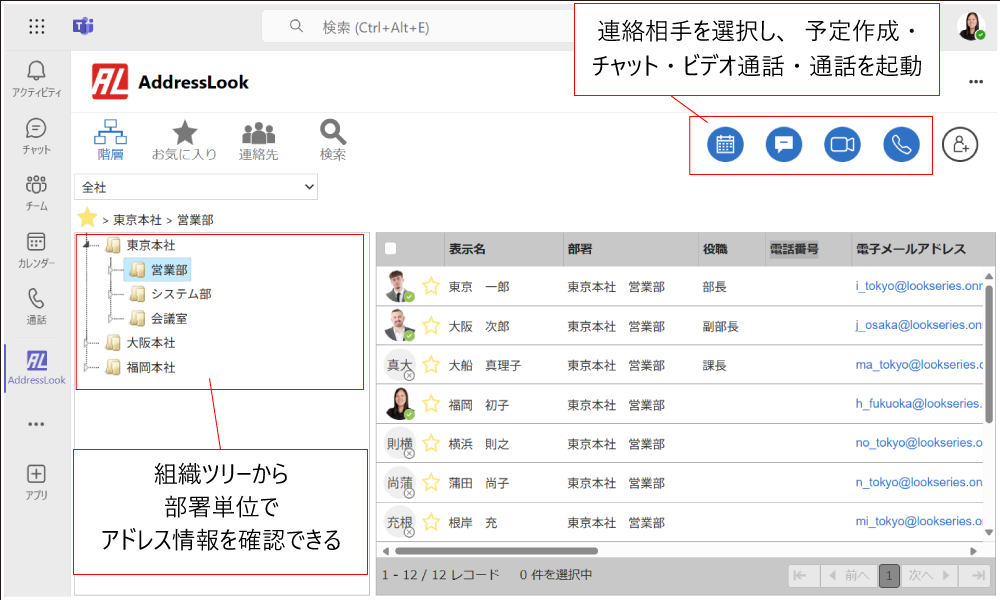Switch to the 検索 (search) tab
This screenshot has height=600, width=1000.
(x=332, y=140)
